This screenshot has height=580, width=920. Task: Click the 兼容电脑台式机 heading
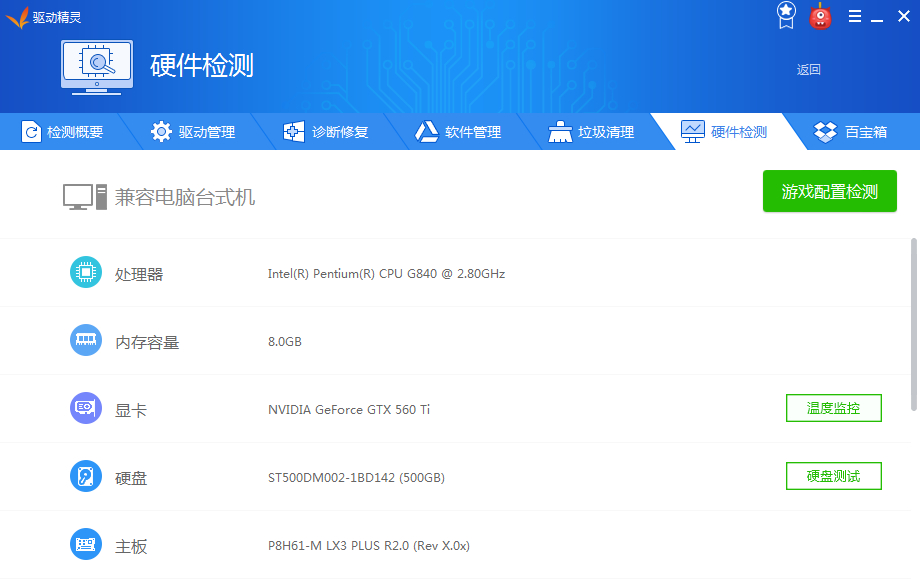tap(185, 197)
